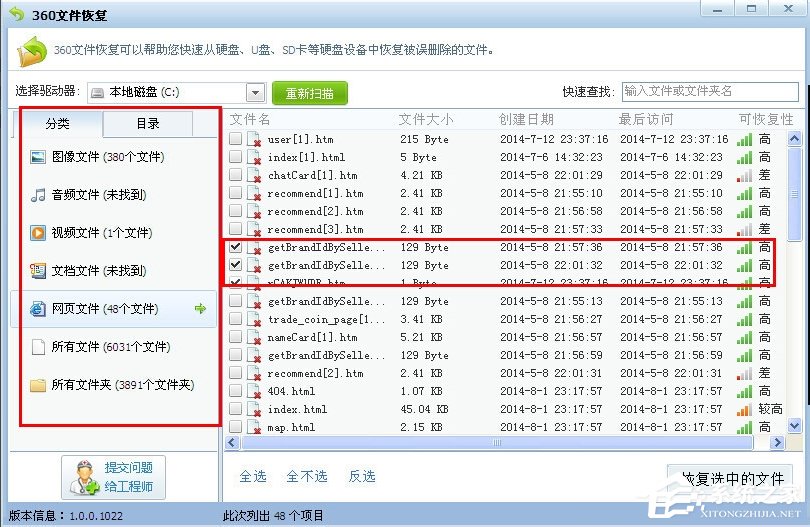The height and width of the screenshot is (527, 810).
Task: Click the quick search input field
Action: point(710,92)
